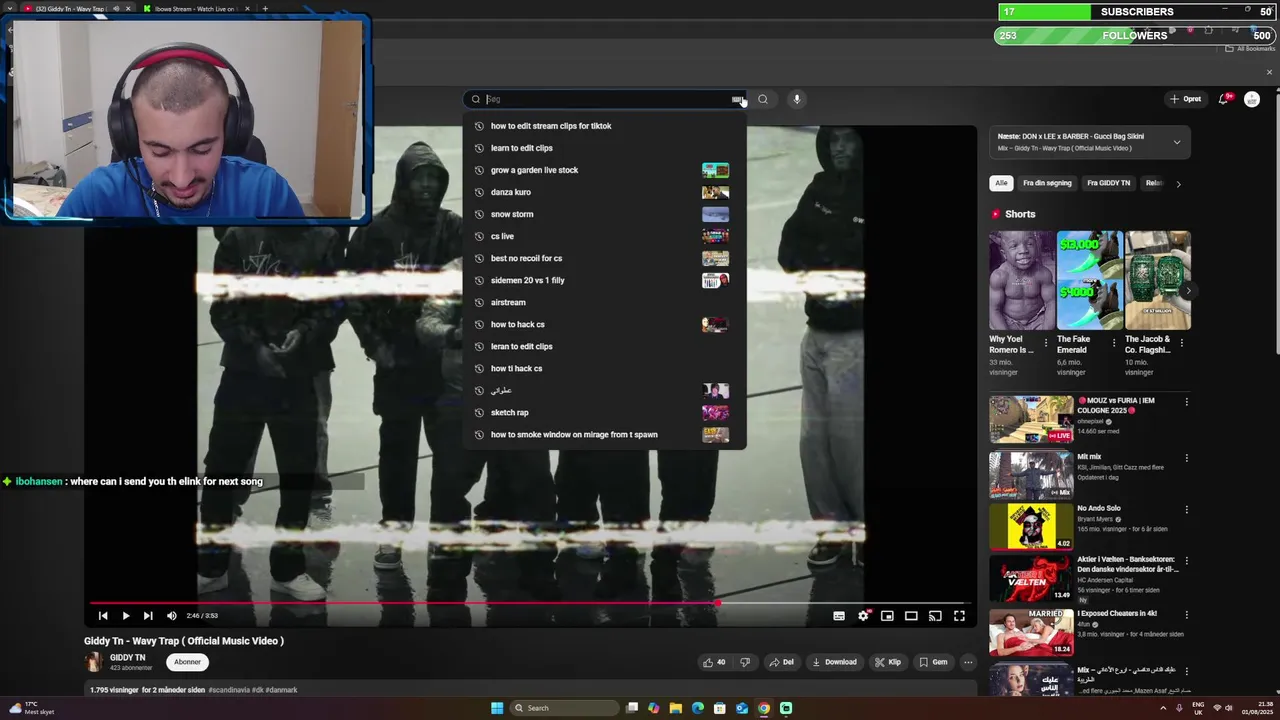The height and width of the screenshot is (720, 1280).
Task: Click the Windows taskbar Search box
Action: pos(564,708)
